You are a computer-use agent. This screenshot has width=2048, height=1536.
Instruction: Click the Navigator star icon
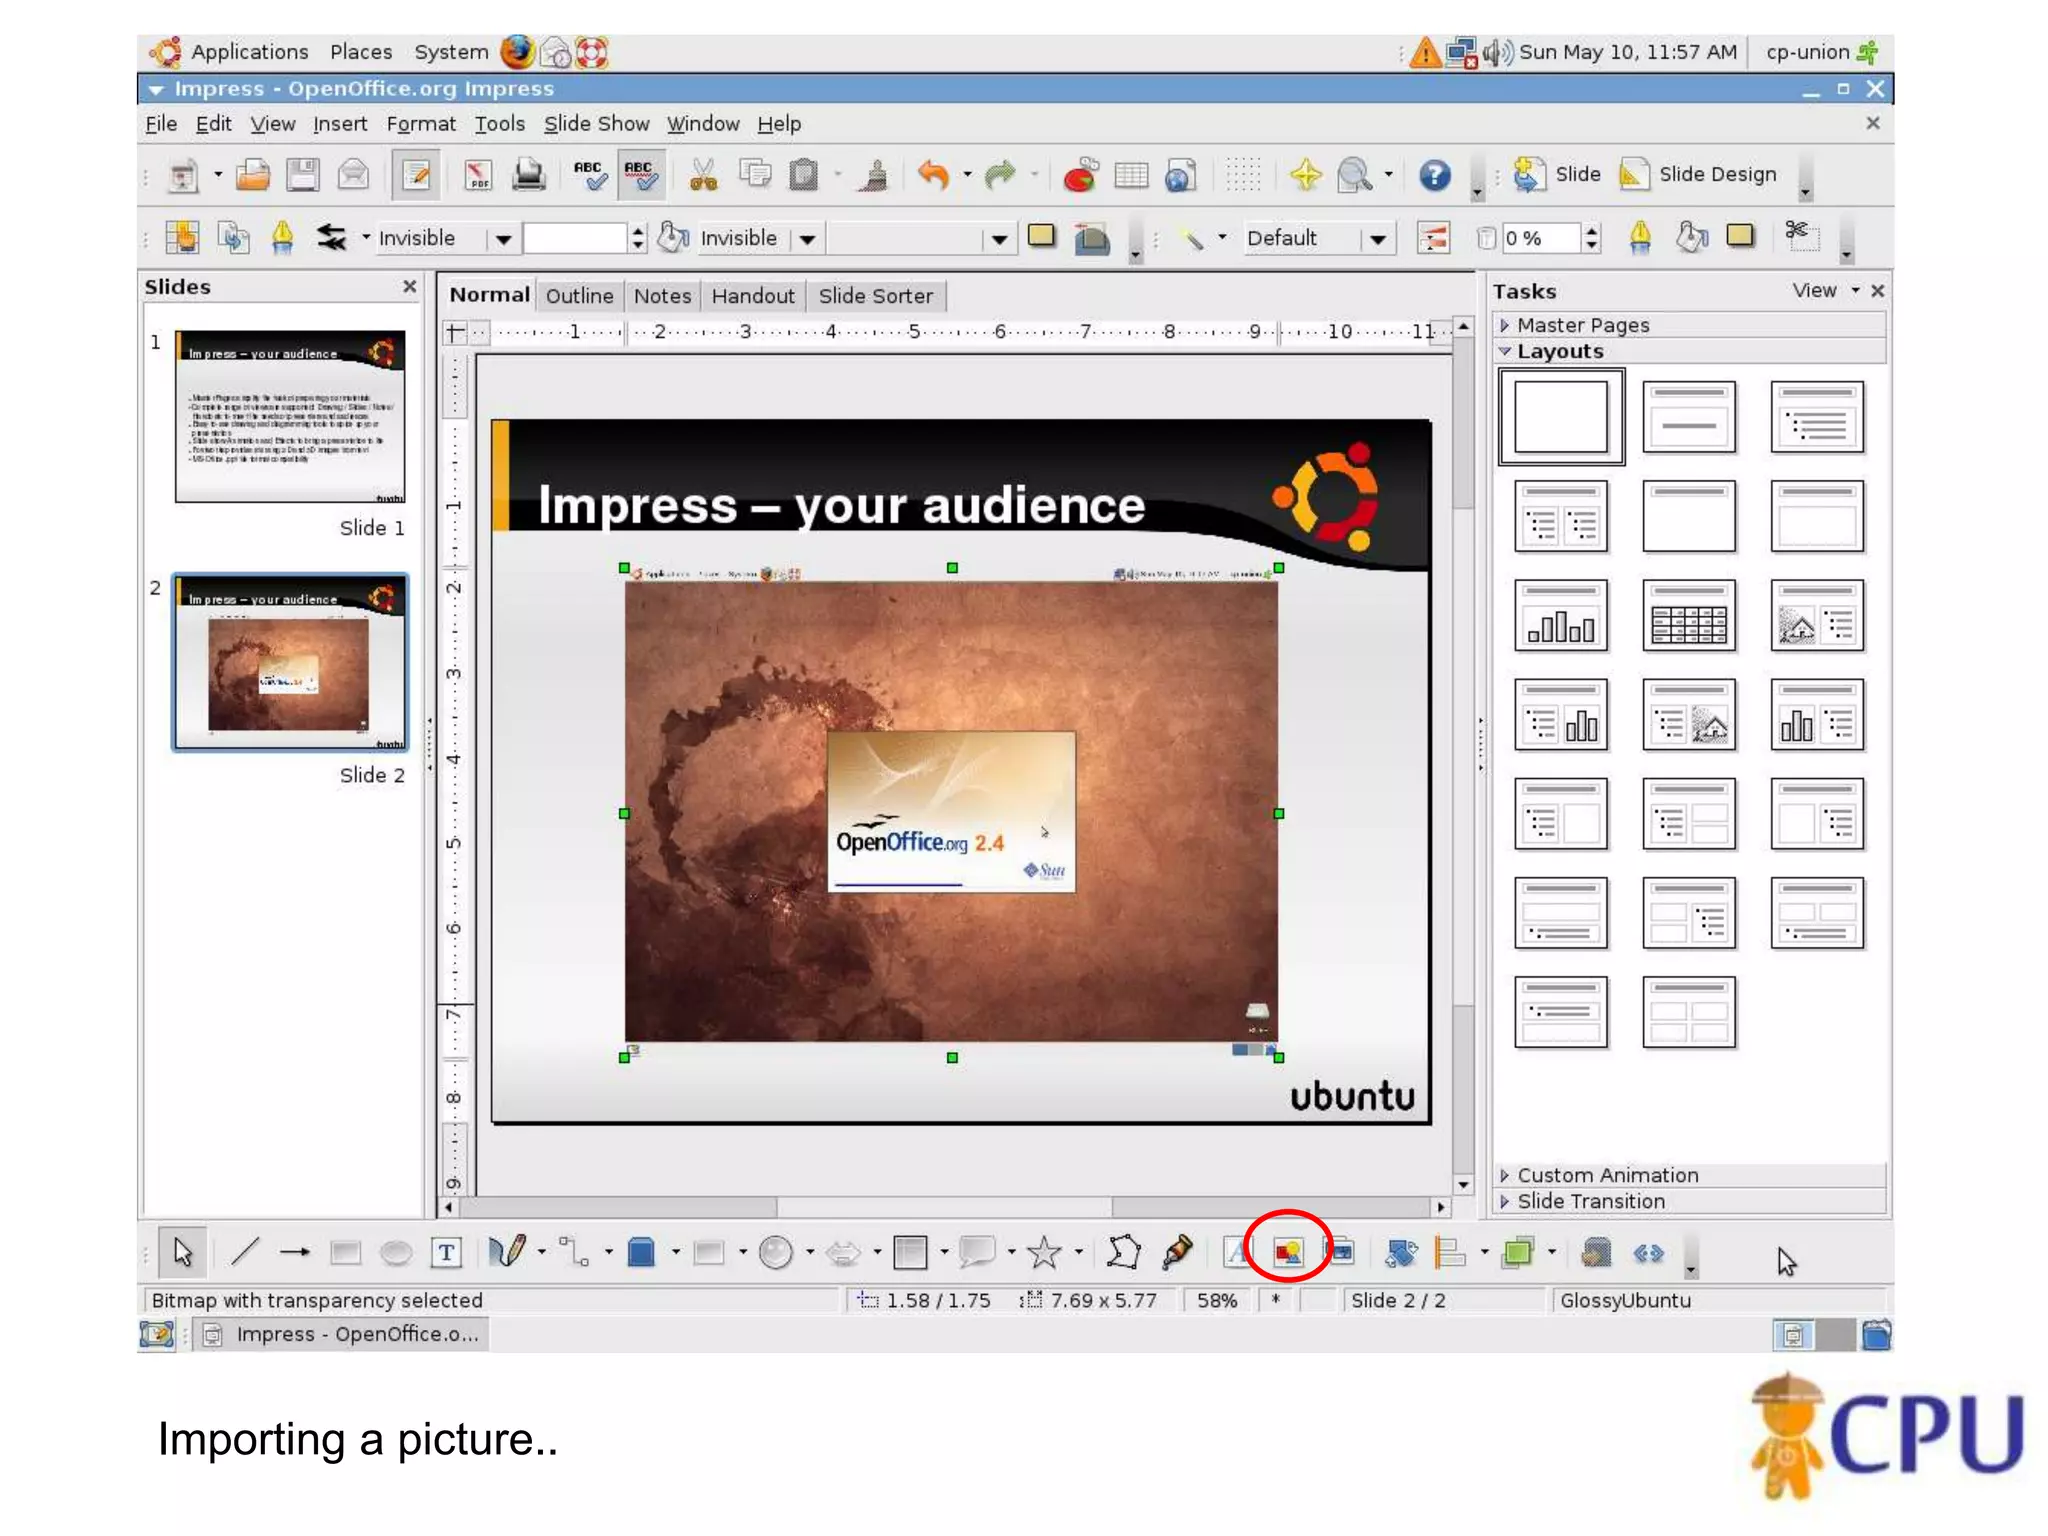(x=1305, y=175)
